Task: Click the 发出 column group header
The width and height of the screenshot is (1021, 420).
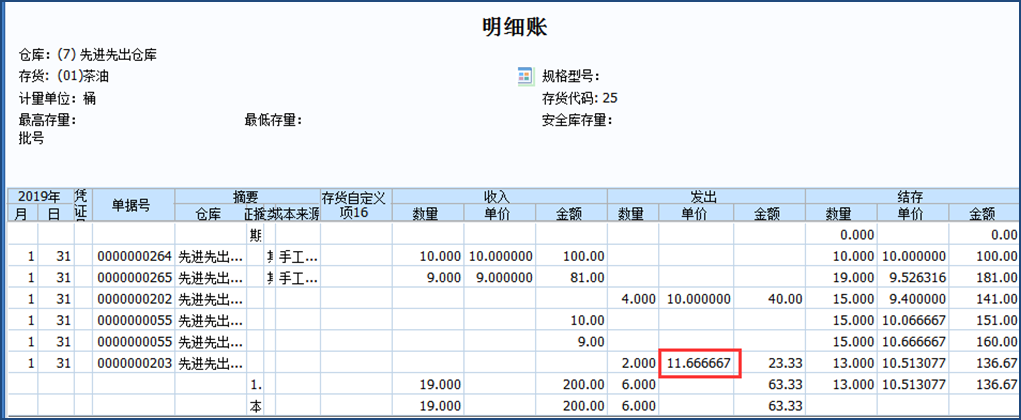Action: tap(706, 196)
